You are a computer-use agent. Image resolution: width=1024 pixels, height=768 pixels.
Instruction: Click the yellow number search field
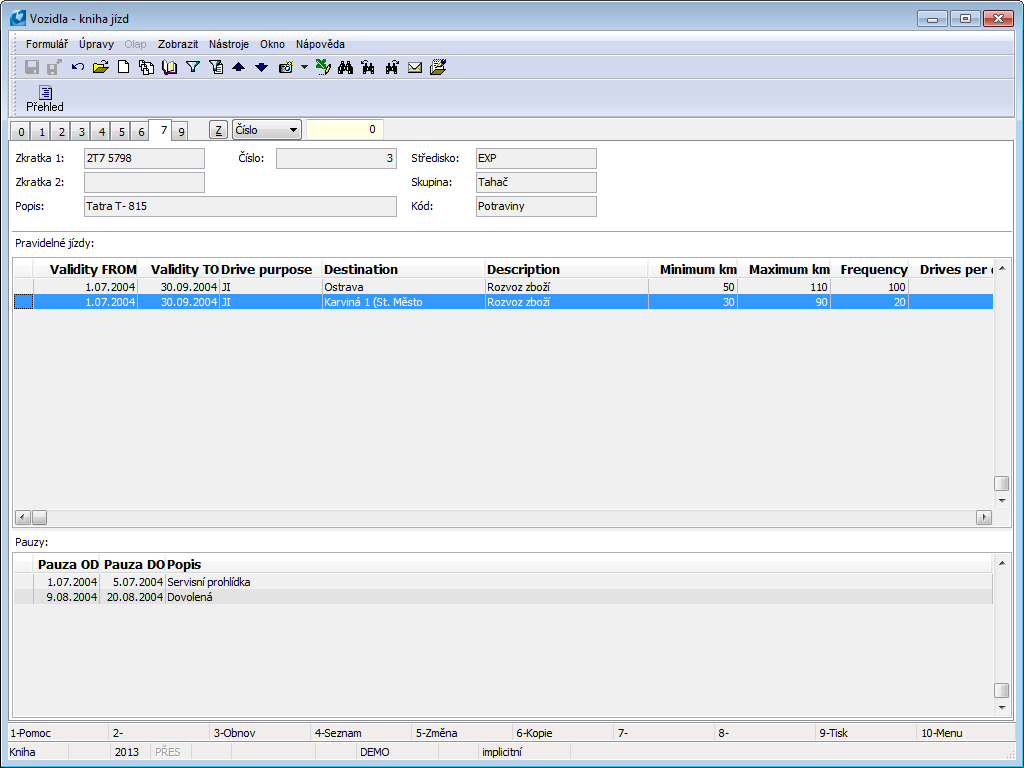[x=344, y=130]
